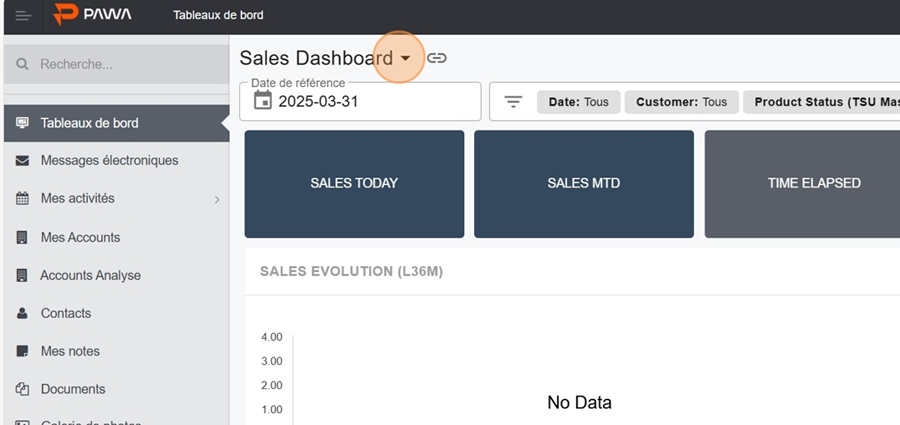The height and width of the screenshot is (425, 900).
Task: Expand the Mes activités submenu chevron
Action: click(x=217, y=199)
